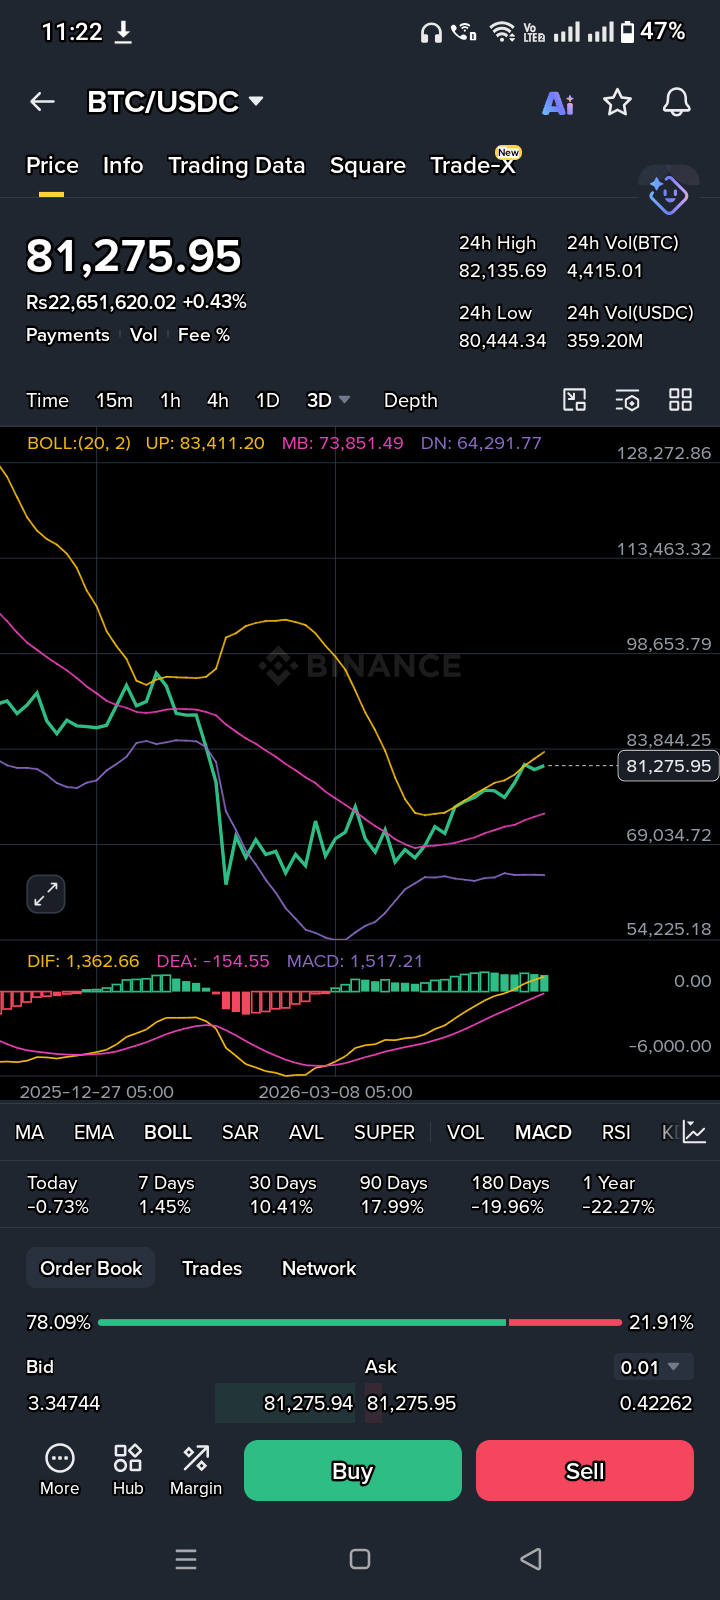Open the Square tab

368,166
